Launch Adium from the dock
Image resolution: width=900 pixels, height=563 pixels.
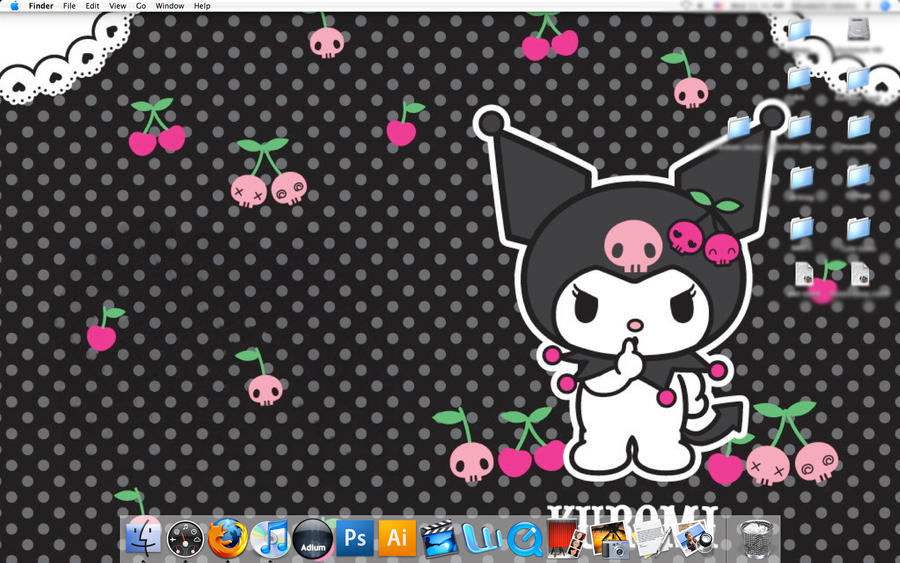[313, 538]
